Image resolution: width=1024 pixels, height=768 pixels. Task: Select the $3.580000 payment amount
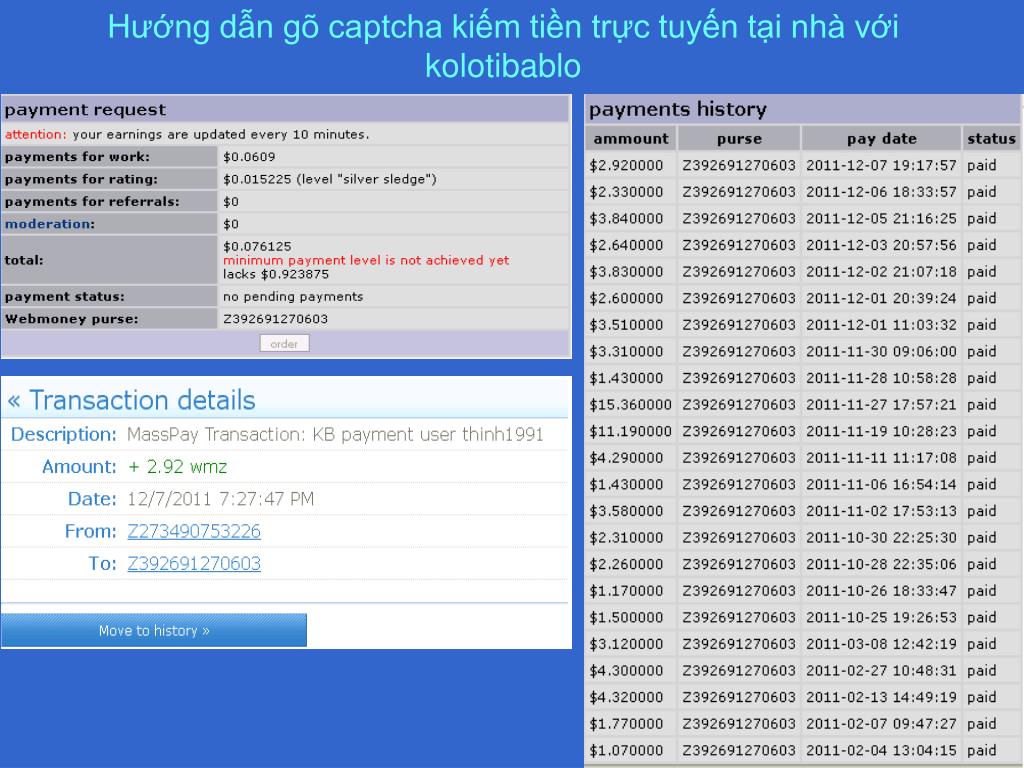click(x=626, y=511)
